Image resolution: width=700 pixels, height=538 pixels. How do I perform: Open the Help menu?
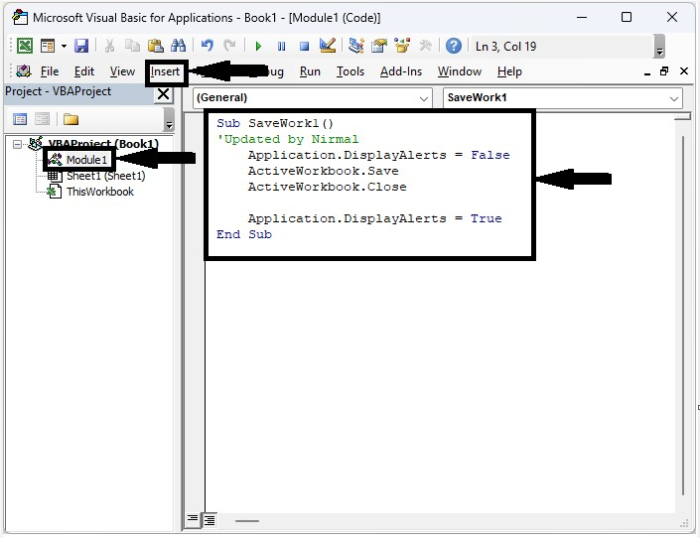[x=509, y=71]
